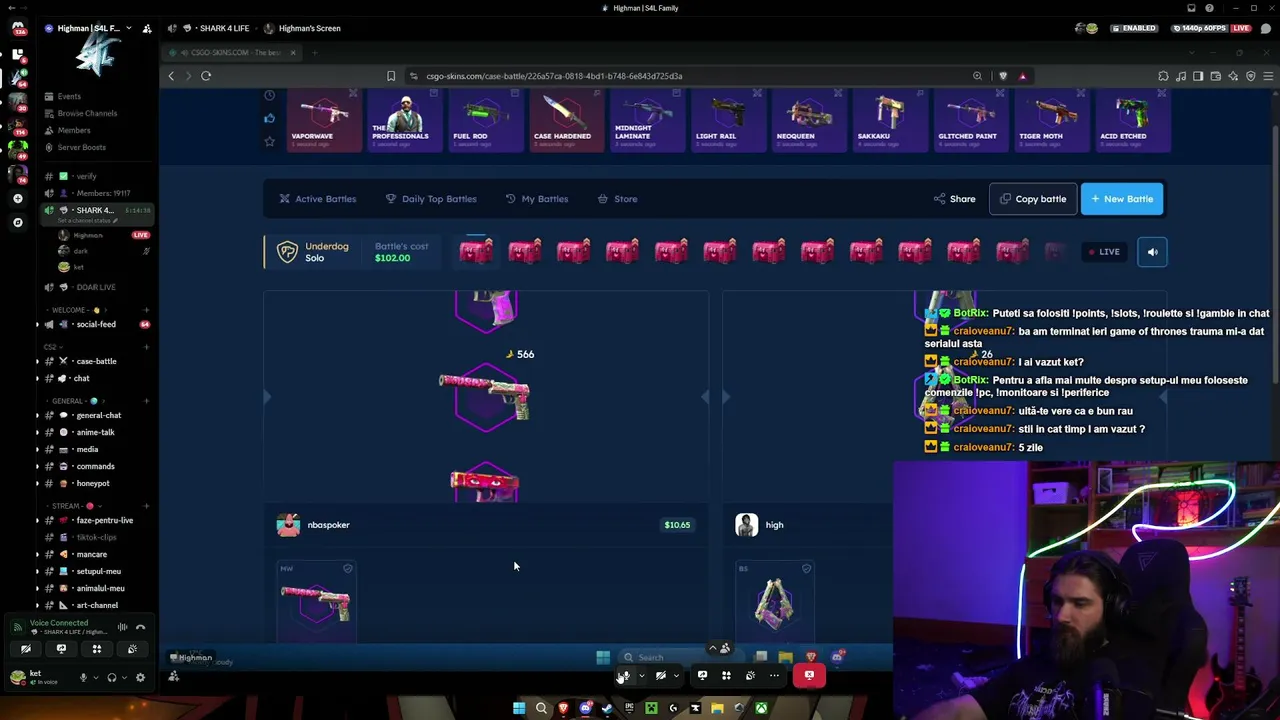
Task: Open microphone options arrow in stream controls
Action: [x=642, y=676]
